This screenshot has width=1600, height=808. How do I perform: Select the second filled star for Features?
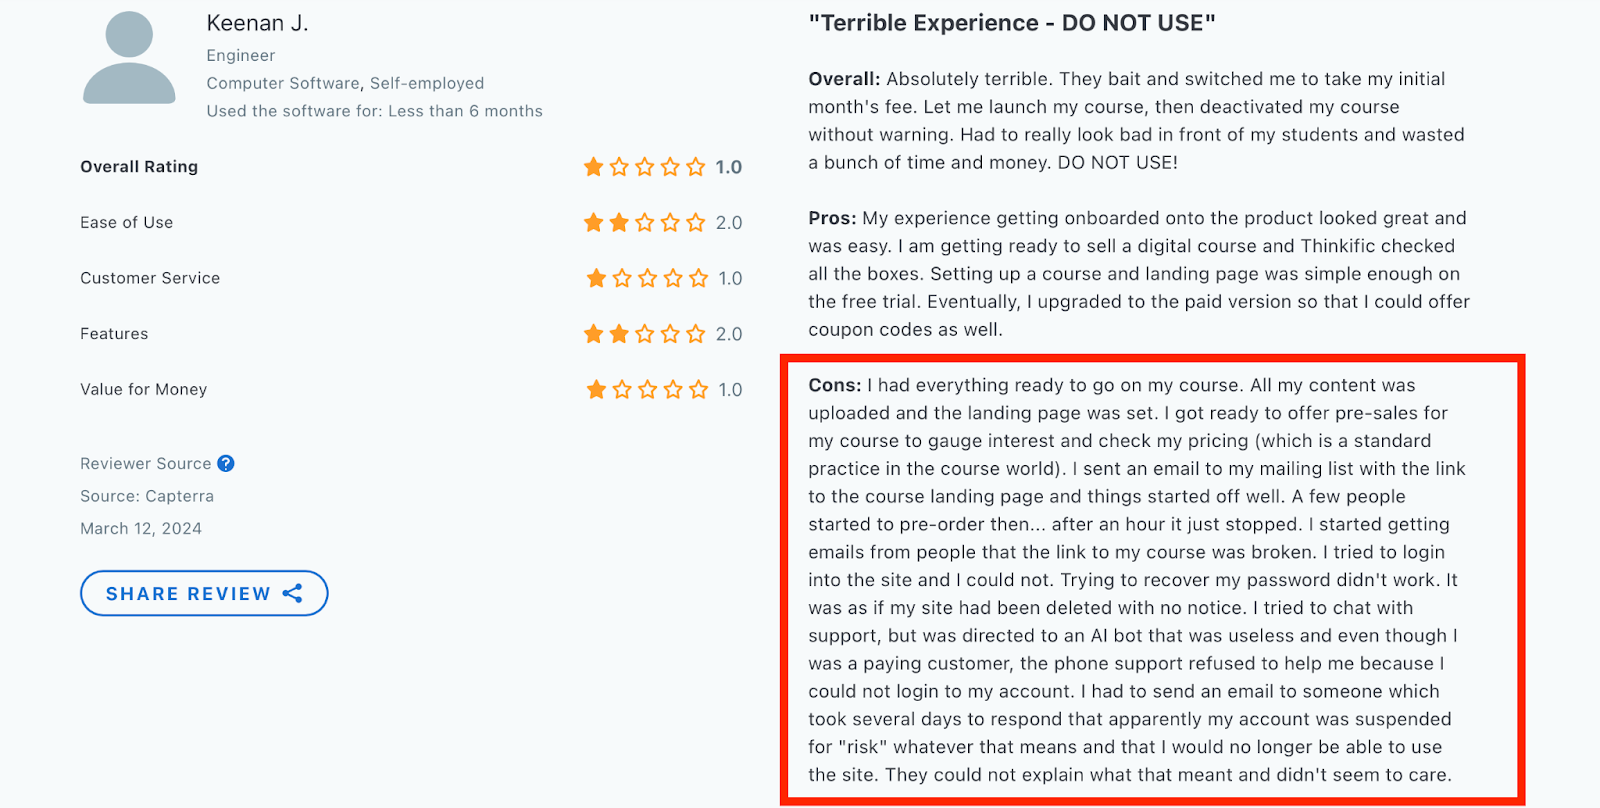pos(617,334)
